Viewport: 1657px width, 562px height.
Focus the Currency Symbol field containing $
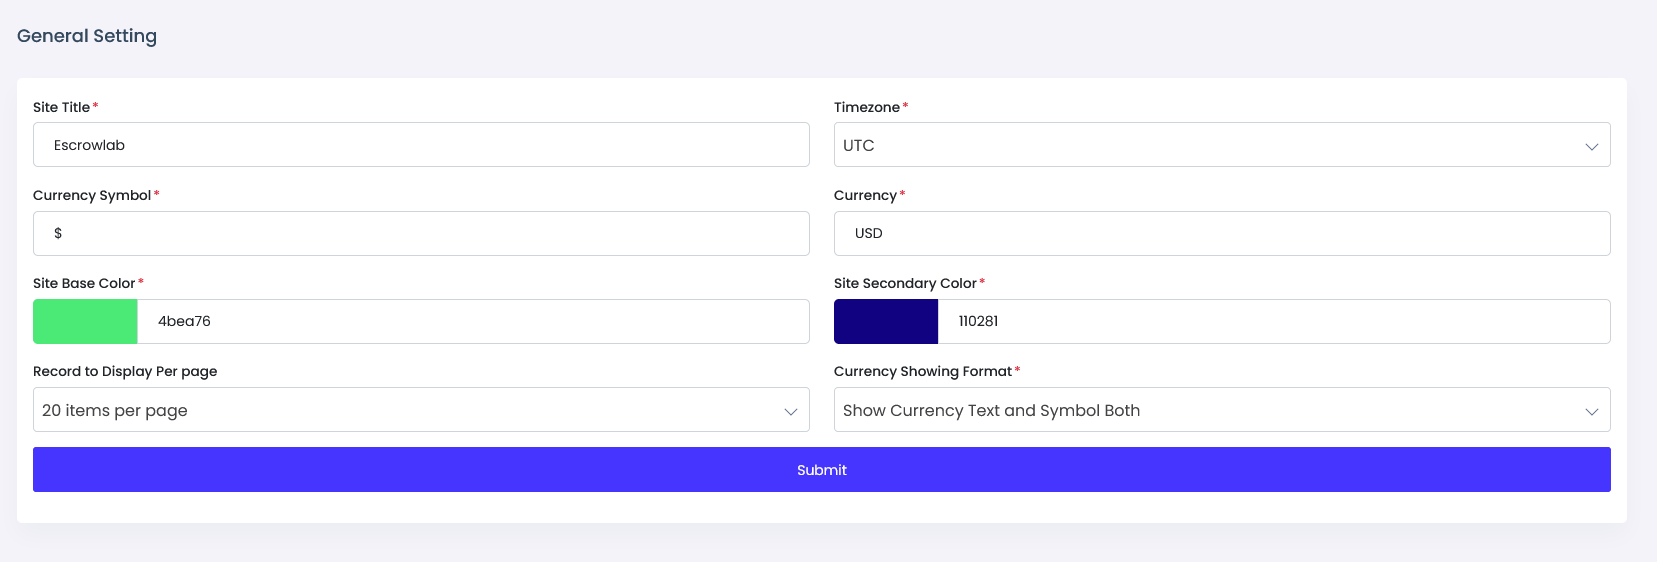[420, 233]
